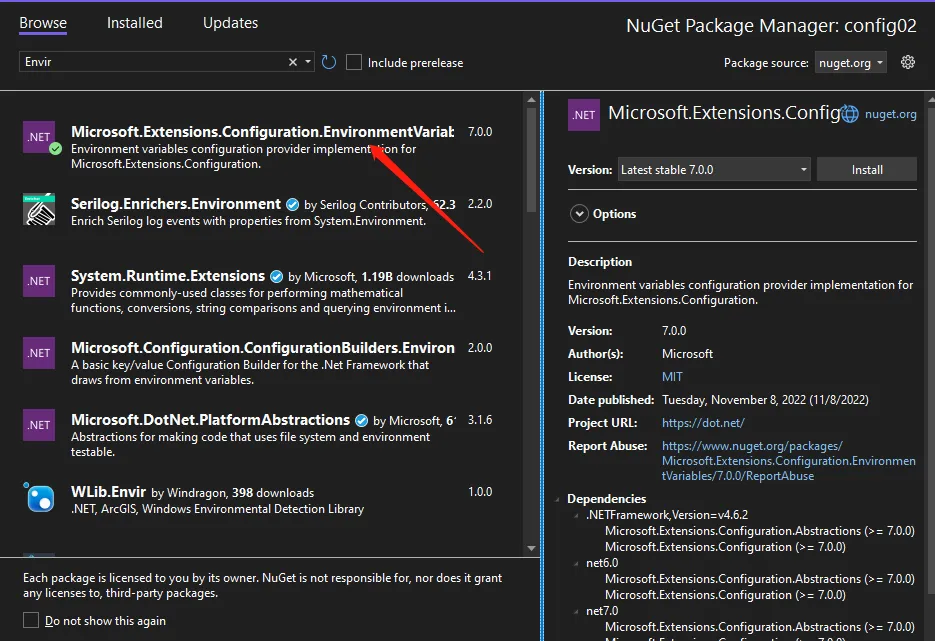Click verified badge next to Microsoft.DotNet.PlatformAbstractions
Viewport: 935px width, 641px height.
pyautogui.click(x=361, y=420)
